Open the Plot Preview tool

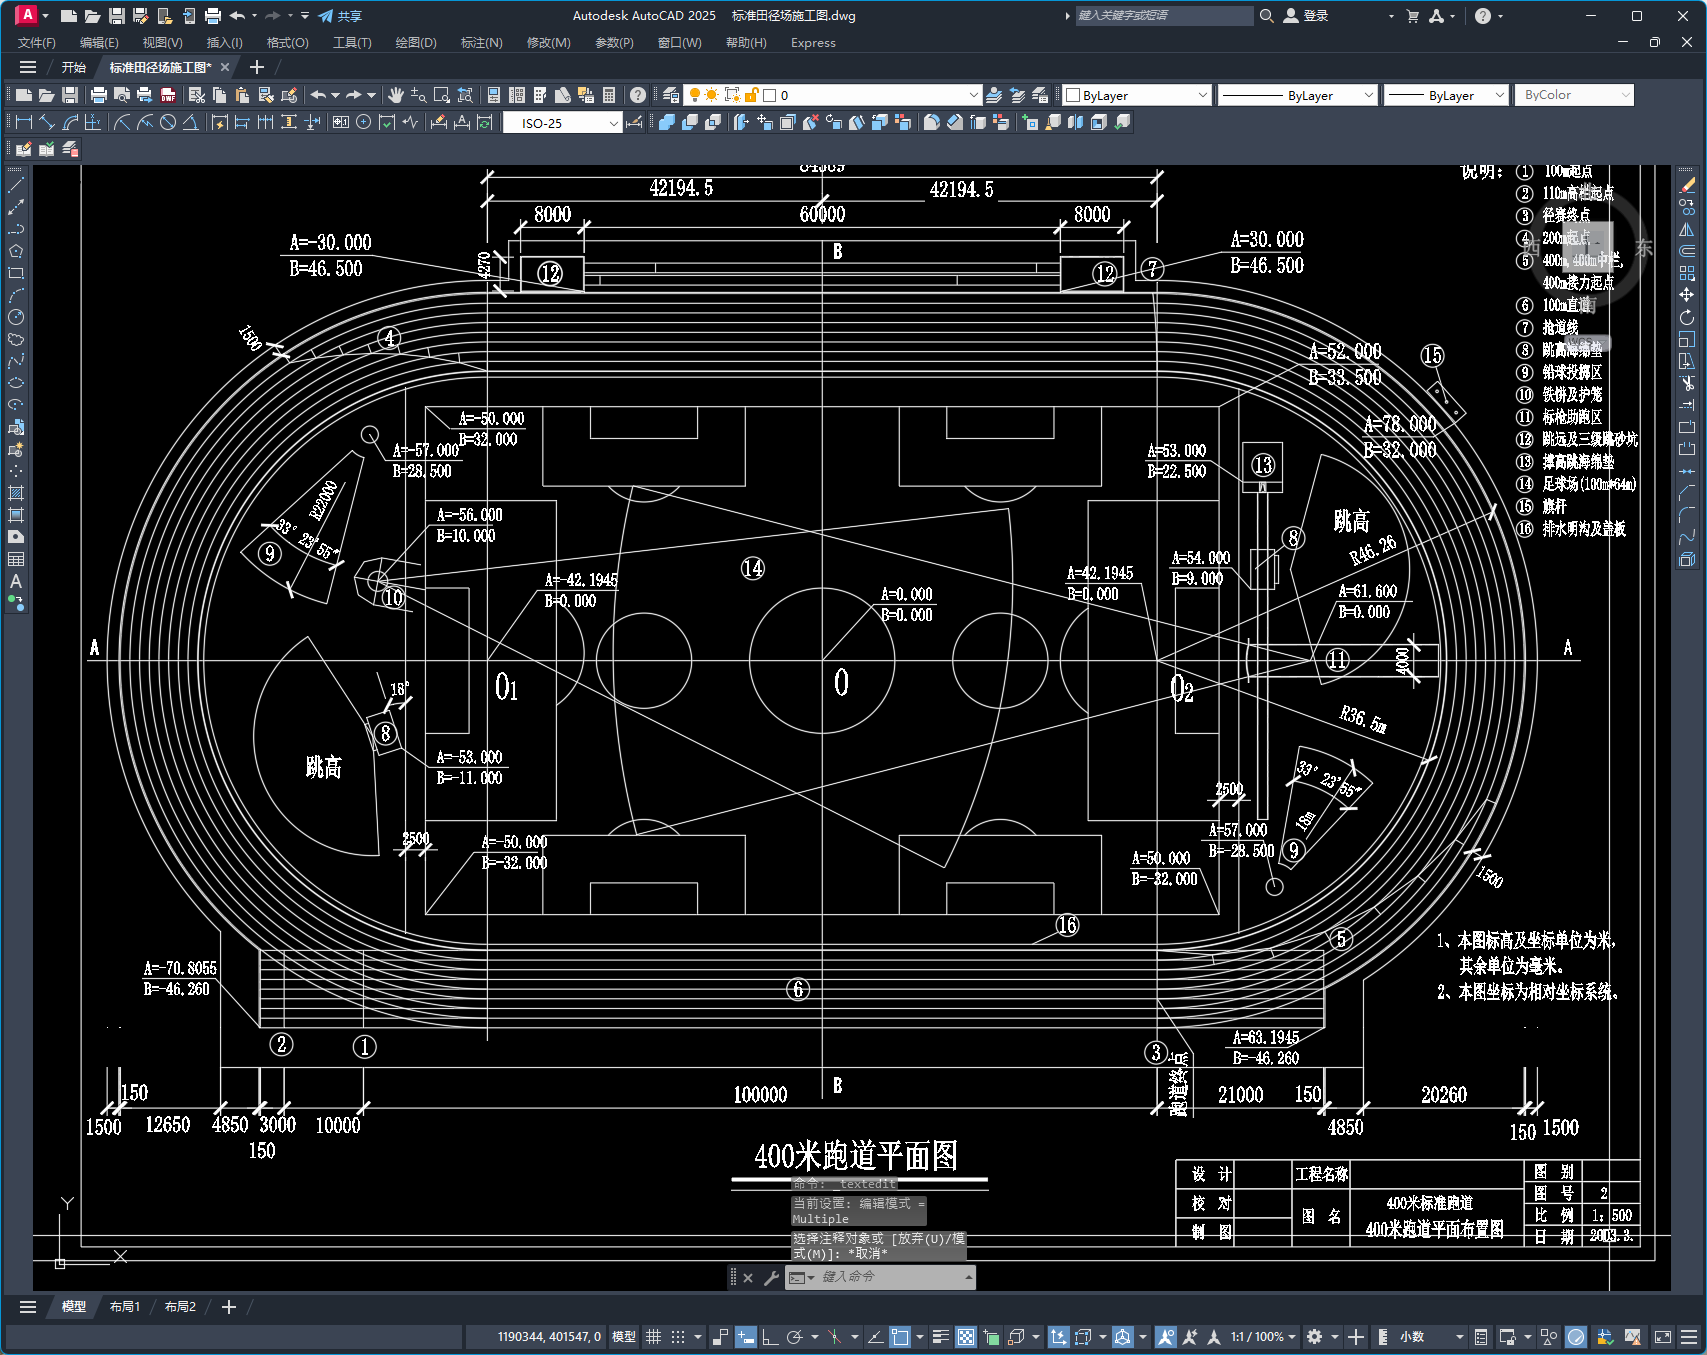pos(121,95)
